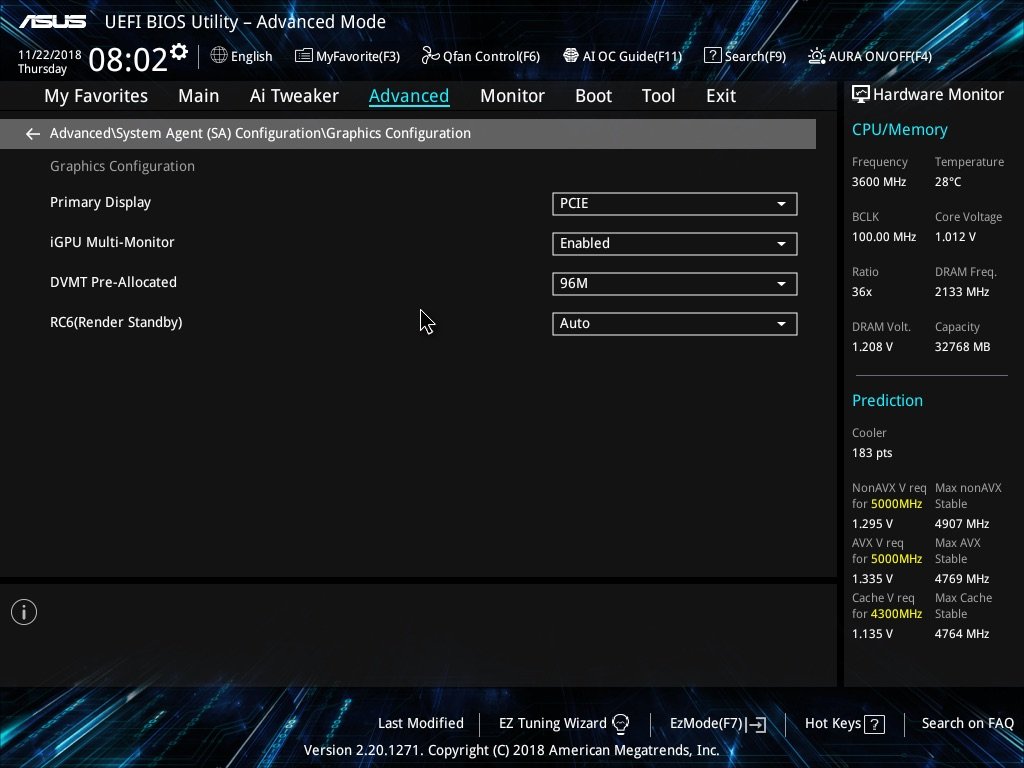This screenshot has height=768, width=1024.
Task: Click the iGPU Multi-Monitor label
Action: pyautogui.click(x=112, y=242)
